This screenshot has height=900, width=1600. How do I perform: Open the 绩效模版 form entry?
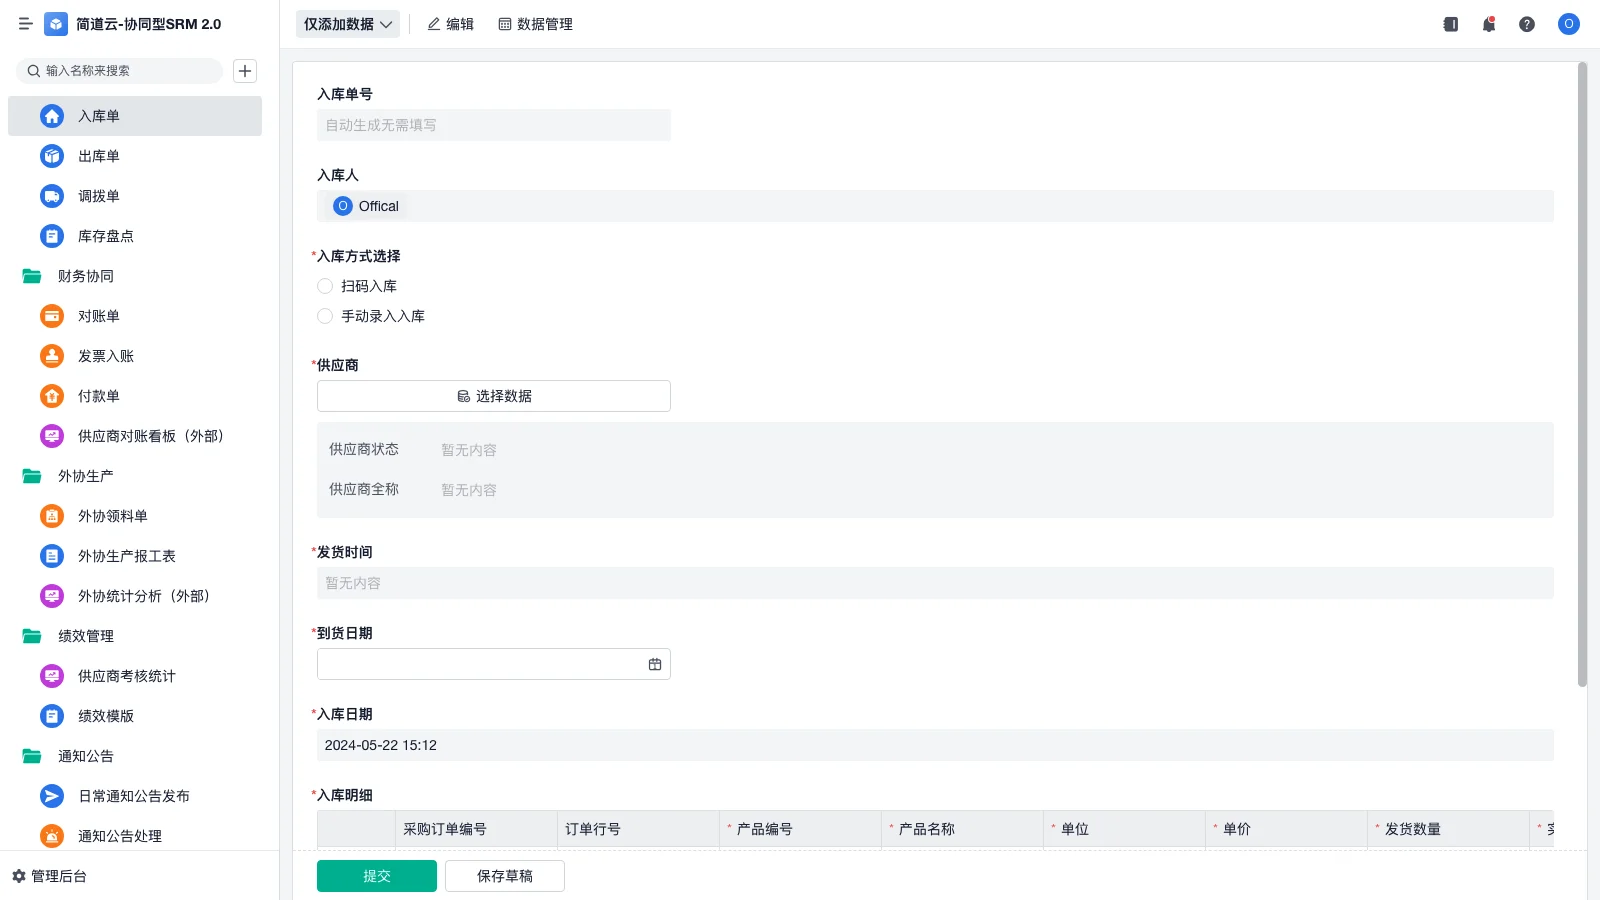135,716
